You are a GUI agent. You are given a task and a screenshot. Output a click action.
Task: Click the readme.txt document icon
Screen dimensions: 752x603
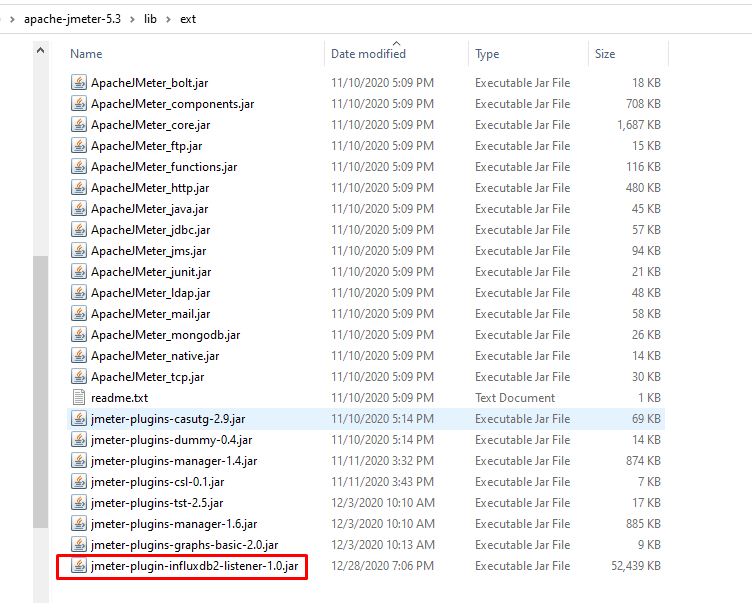(79, 398)
